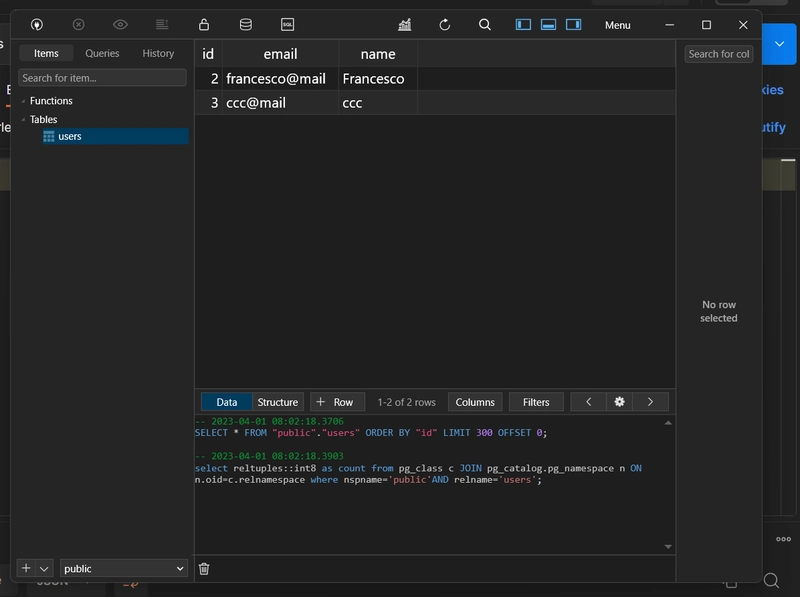Toggle the padlock lock icon

(x=204, y=24)
